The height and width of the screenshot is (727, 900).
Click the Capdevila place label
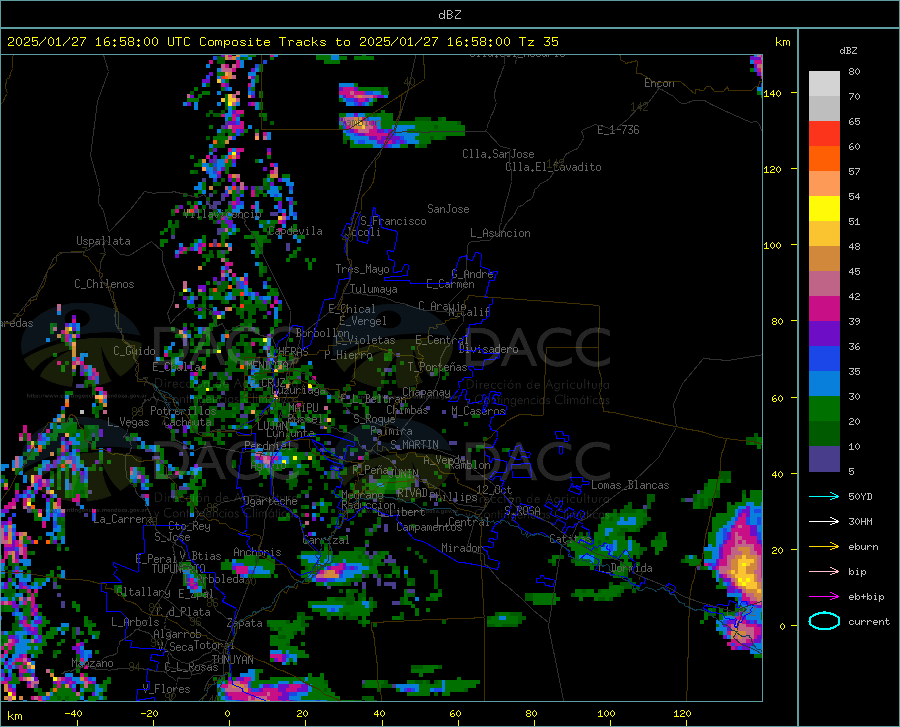click(x=295, y=231)
